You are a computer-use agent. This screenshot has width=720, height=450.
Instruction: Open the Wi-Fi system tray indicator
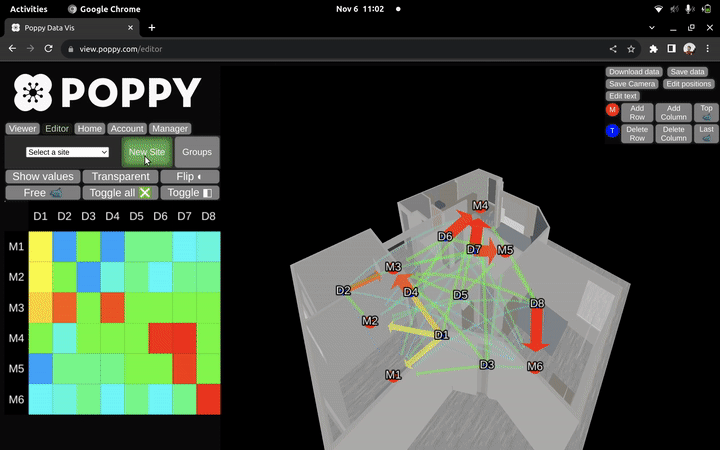[x=658, y=9]
